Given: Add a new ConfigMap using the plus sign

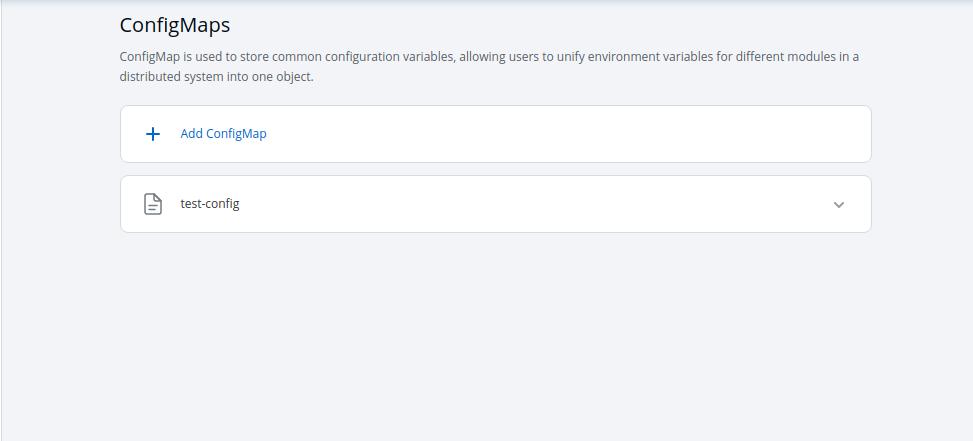Looking at the screenshot, I should pyautogui.click(x=153, y=134).
